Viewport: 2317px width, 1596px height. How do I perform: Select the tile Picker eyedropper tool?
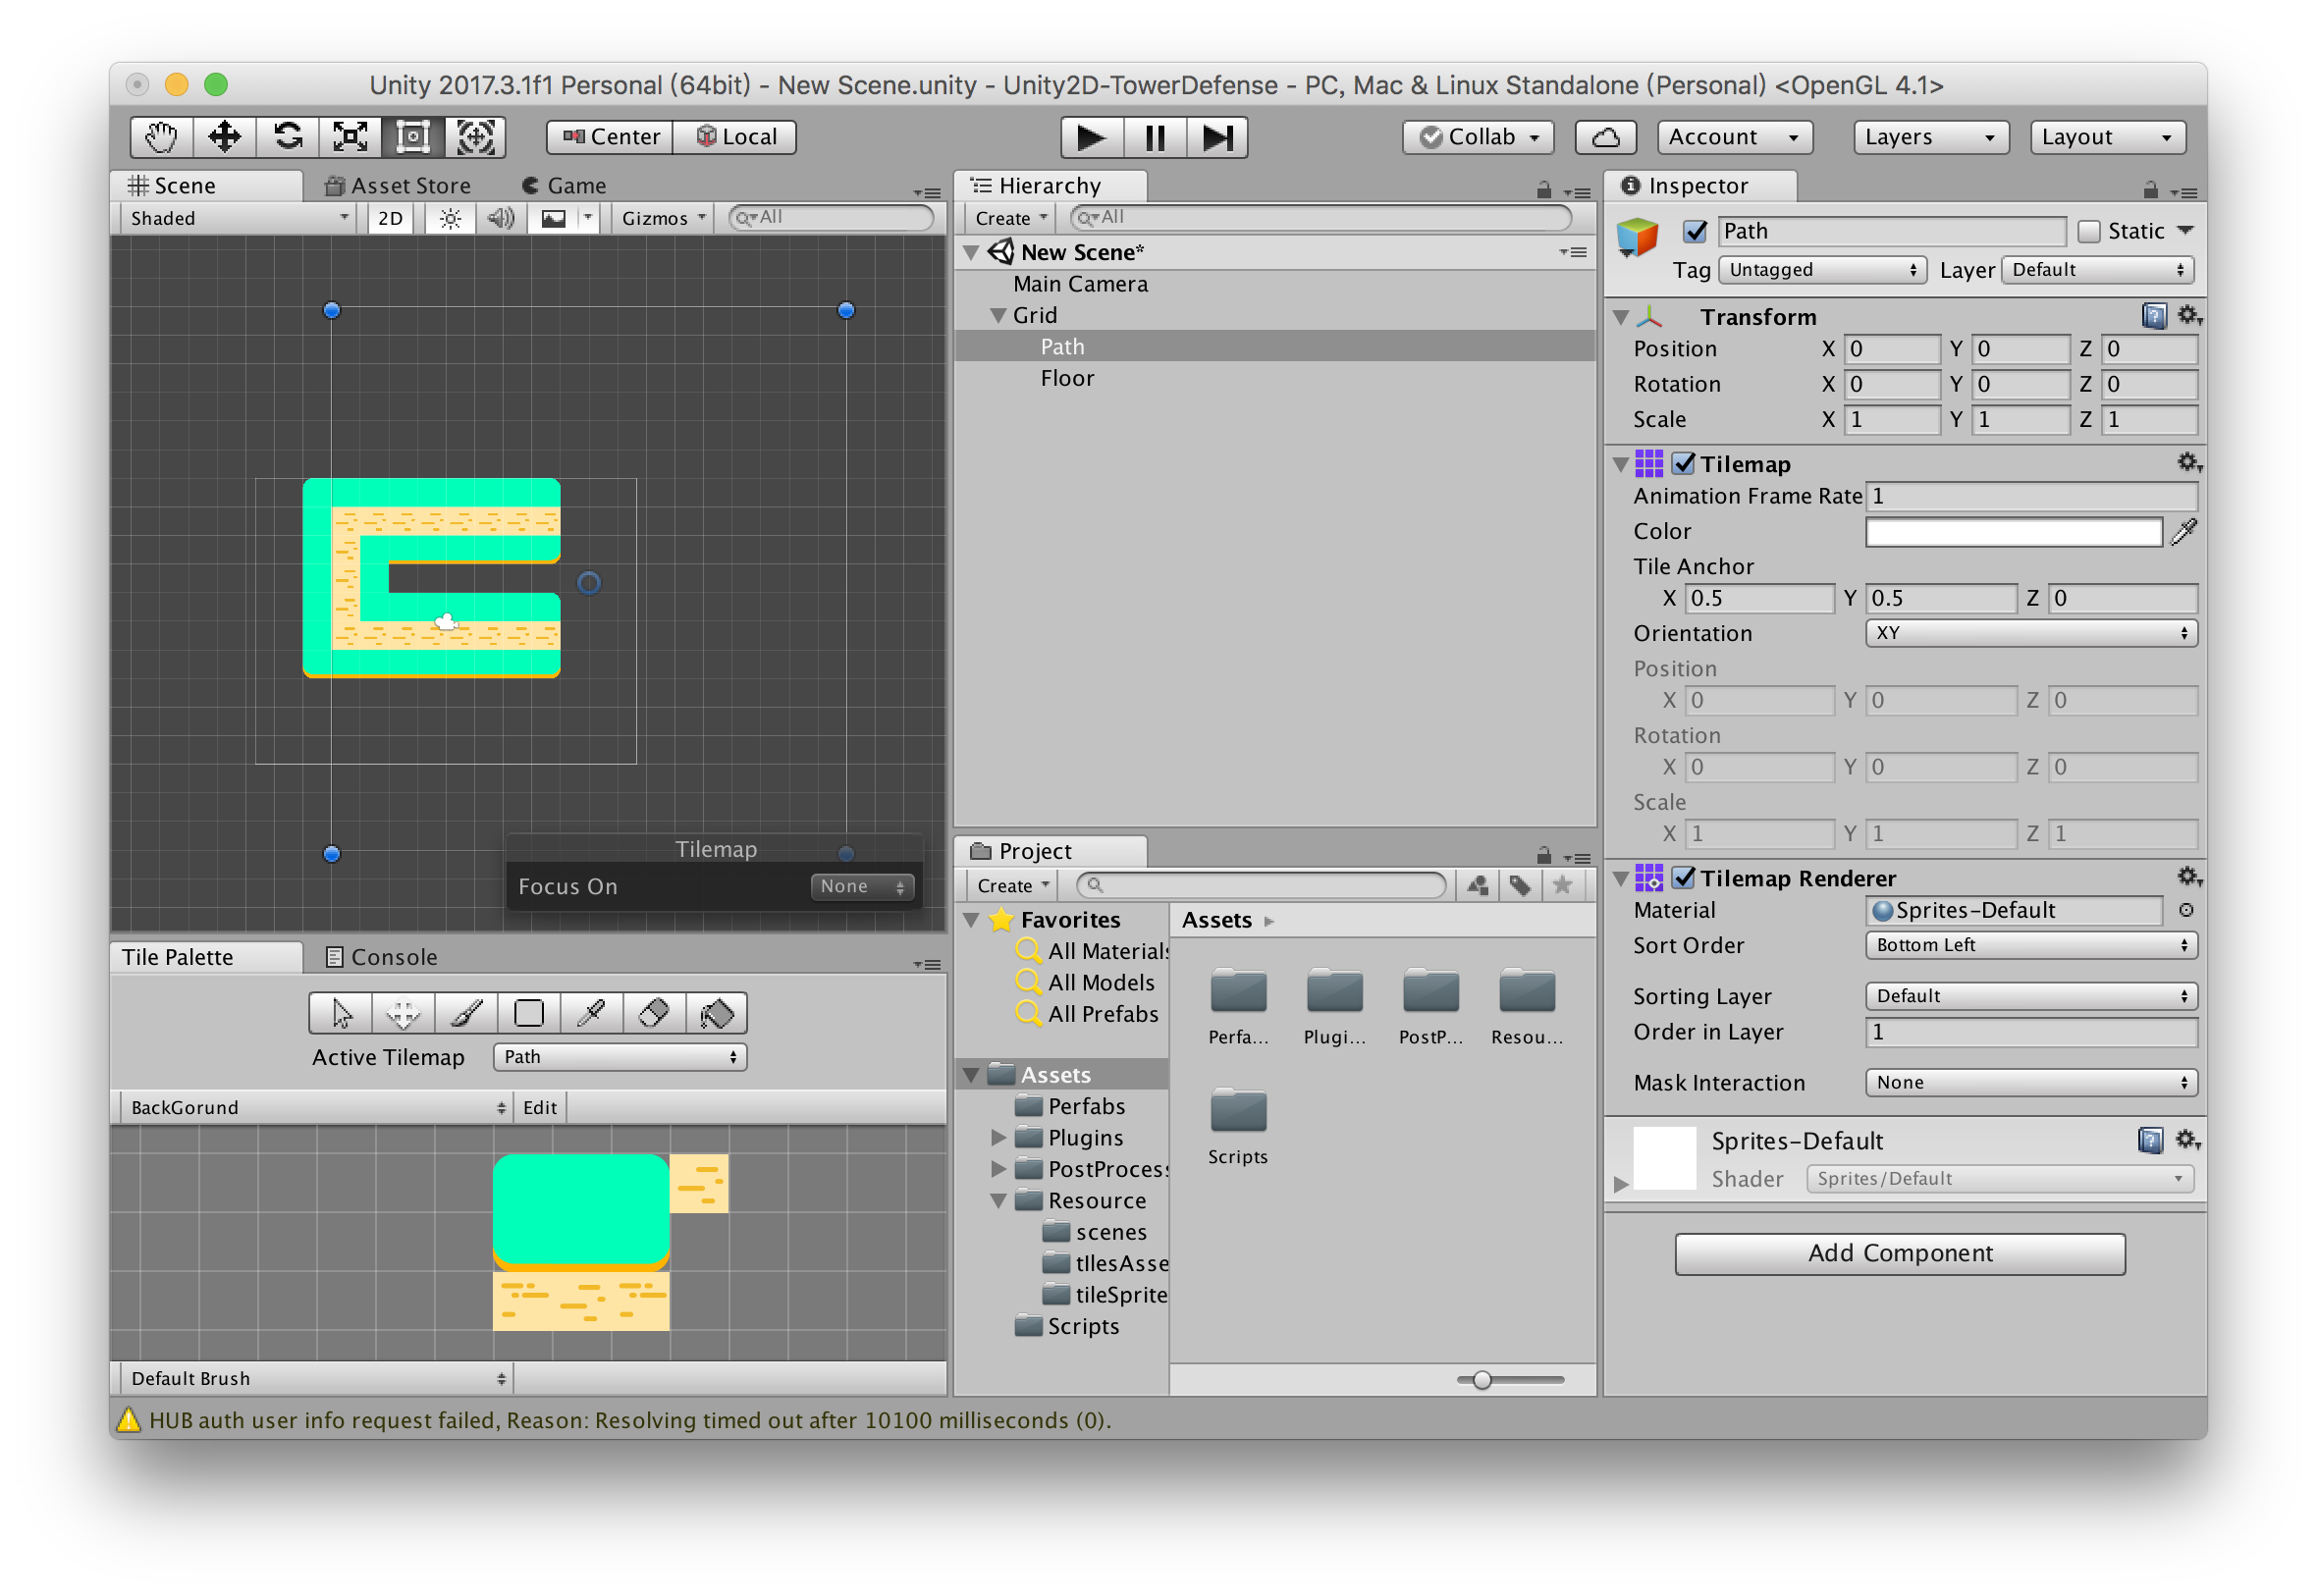coord(590,1012)
